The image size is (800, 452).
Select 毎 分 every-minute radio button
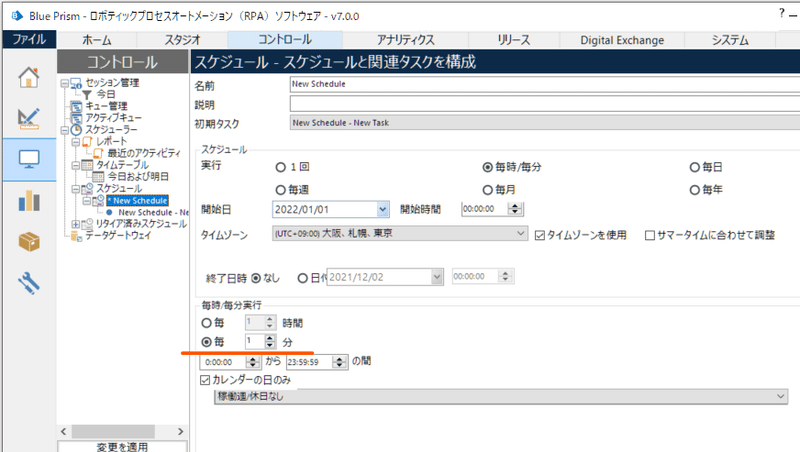click(x=206, y=342)
